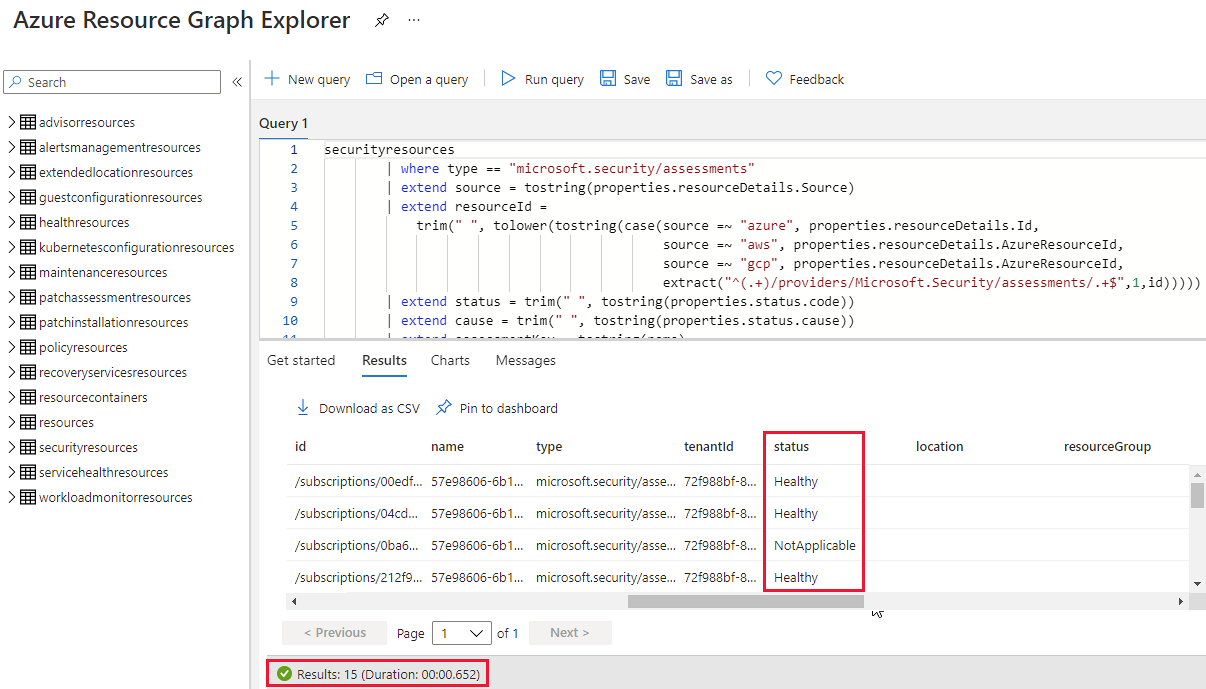The width and height of the screenshot is (1206, 689).
Task: Switch to the Get started tab
Action: pos(301,360)
